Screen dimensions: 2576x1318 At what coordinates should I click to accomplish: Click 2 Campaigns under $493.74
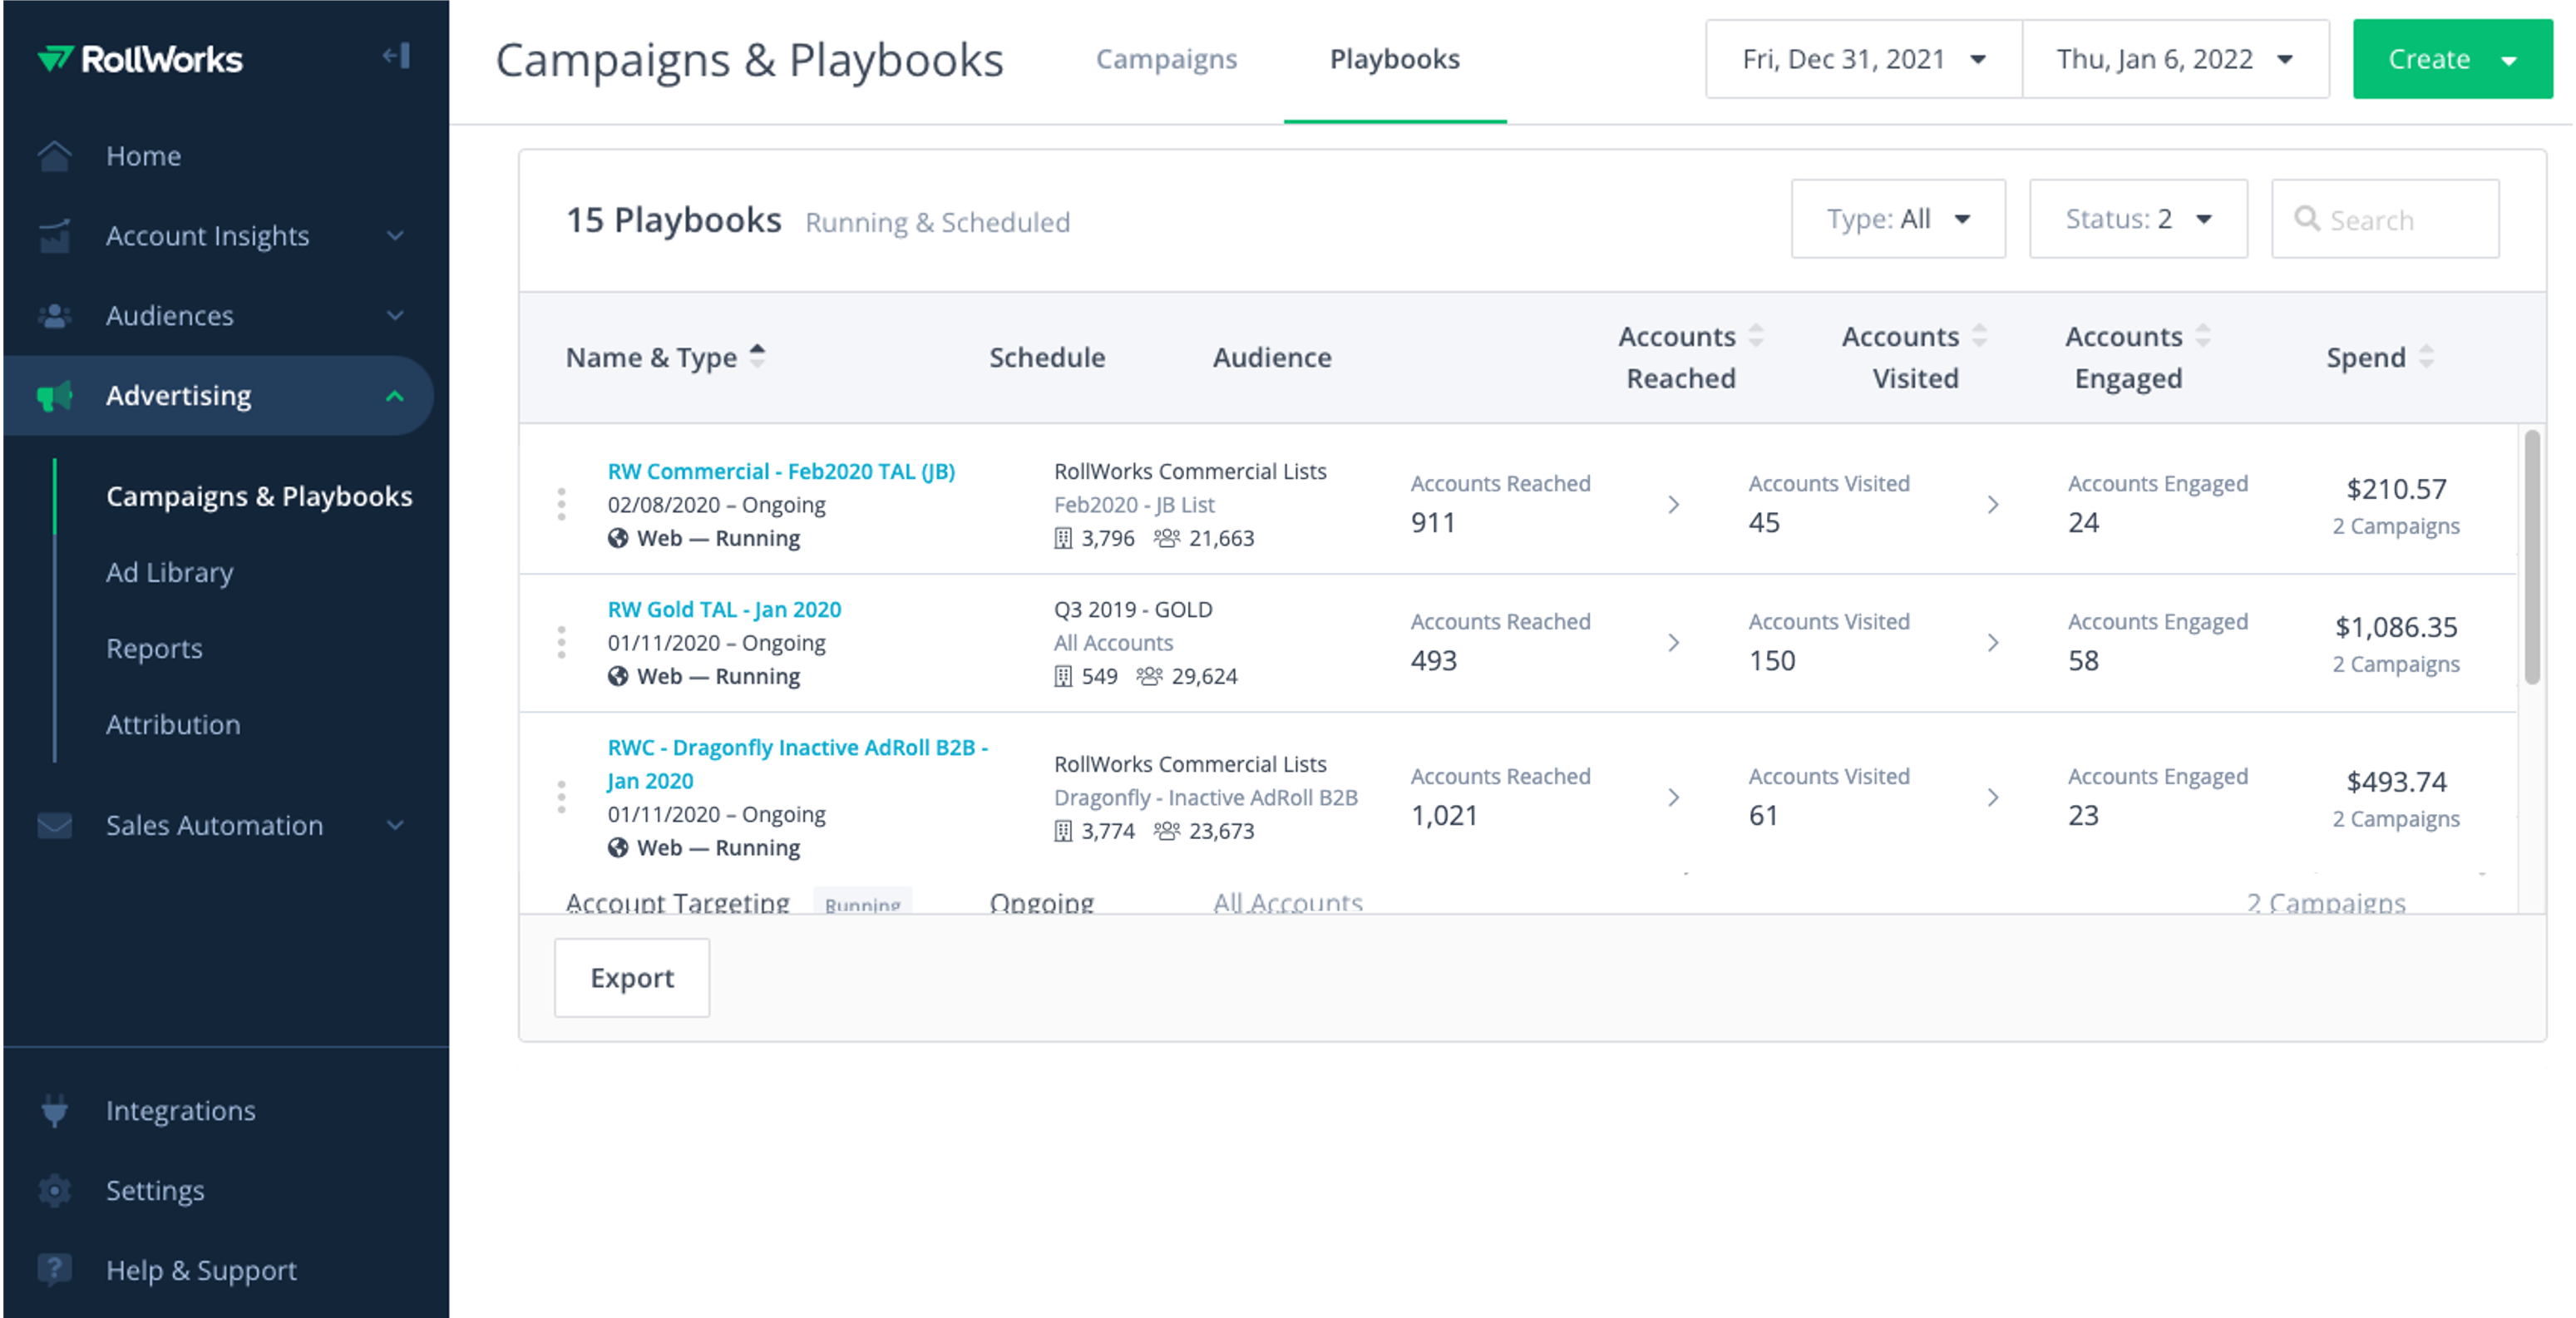[x=2396, y=820]
